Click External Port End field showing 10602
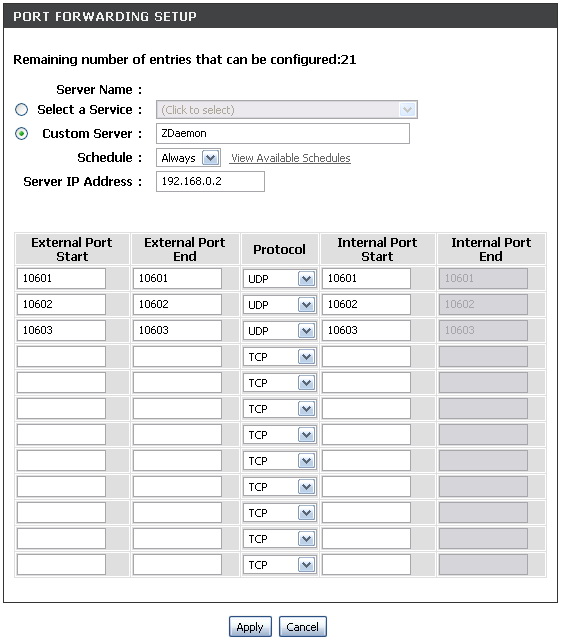 coord(177,304)
